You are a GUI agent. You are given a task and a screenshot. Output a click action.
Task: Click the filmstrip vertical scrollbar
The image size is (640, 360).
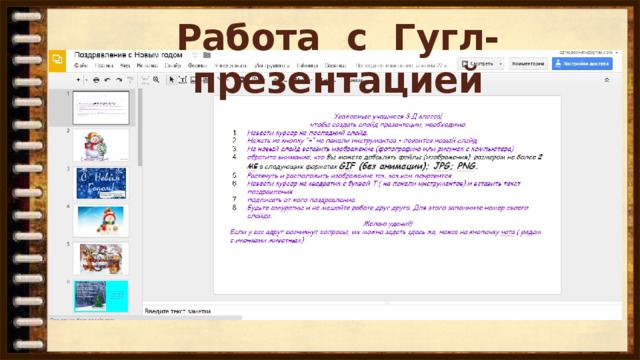[140, 127]
